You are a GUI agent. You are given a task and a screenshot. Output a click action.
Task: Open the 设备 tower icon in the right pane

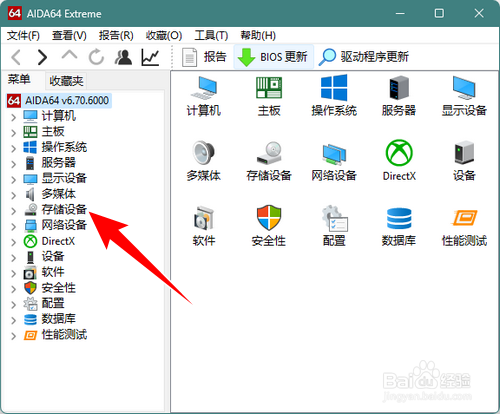click(x=464, y=161)
